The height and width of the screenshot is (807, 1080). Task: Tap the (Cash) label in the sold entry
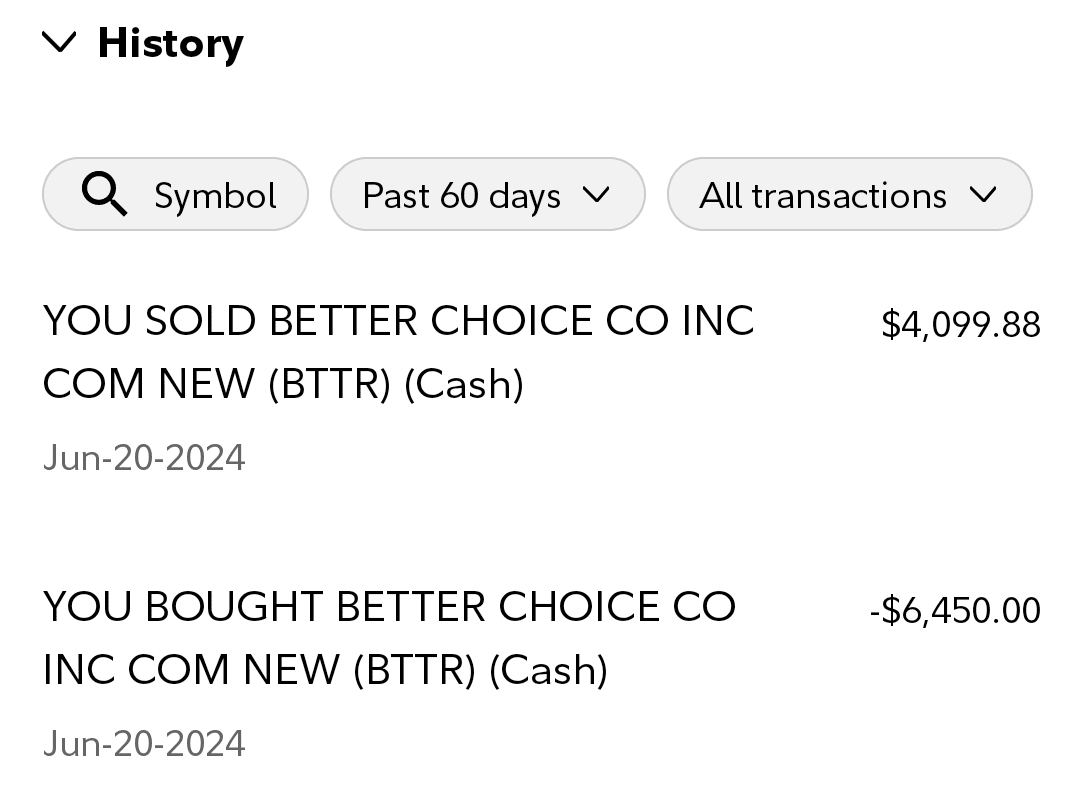464,384
